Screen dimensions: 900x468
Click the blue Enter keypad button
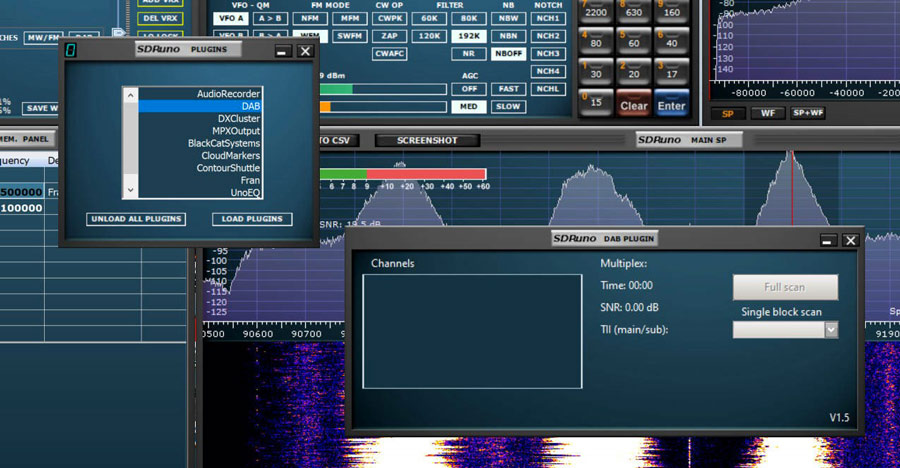[x=672, y=102]
